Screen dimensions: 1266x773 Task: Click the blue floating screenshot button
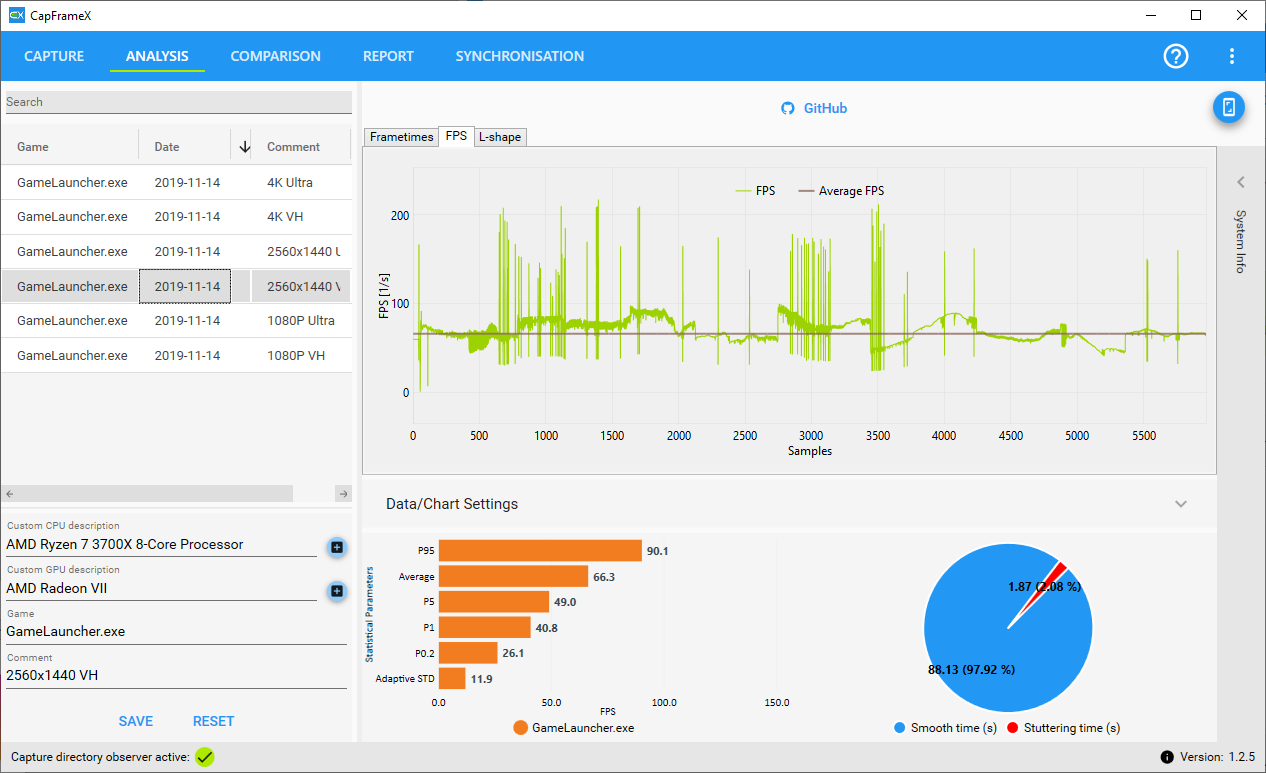[x=1229, y=107]
